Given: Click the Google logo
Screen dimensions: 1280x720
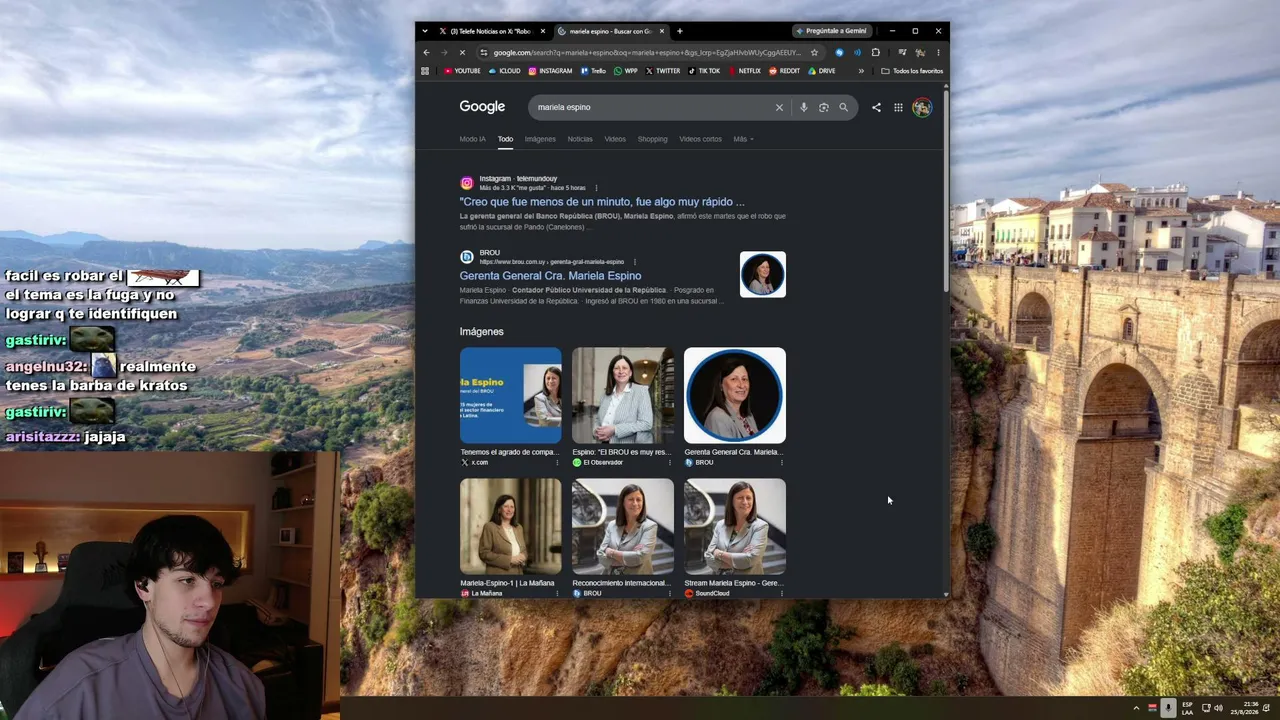Looking at the screenshot, I should (482, 107).
